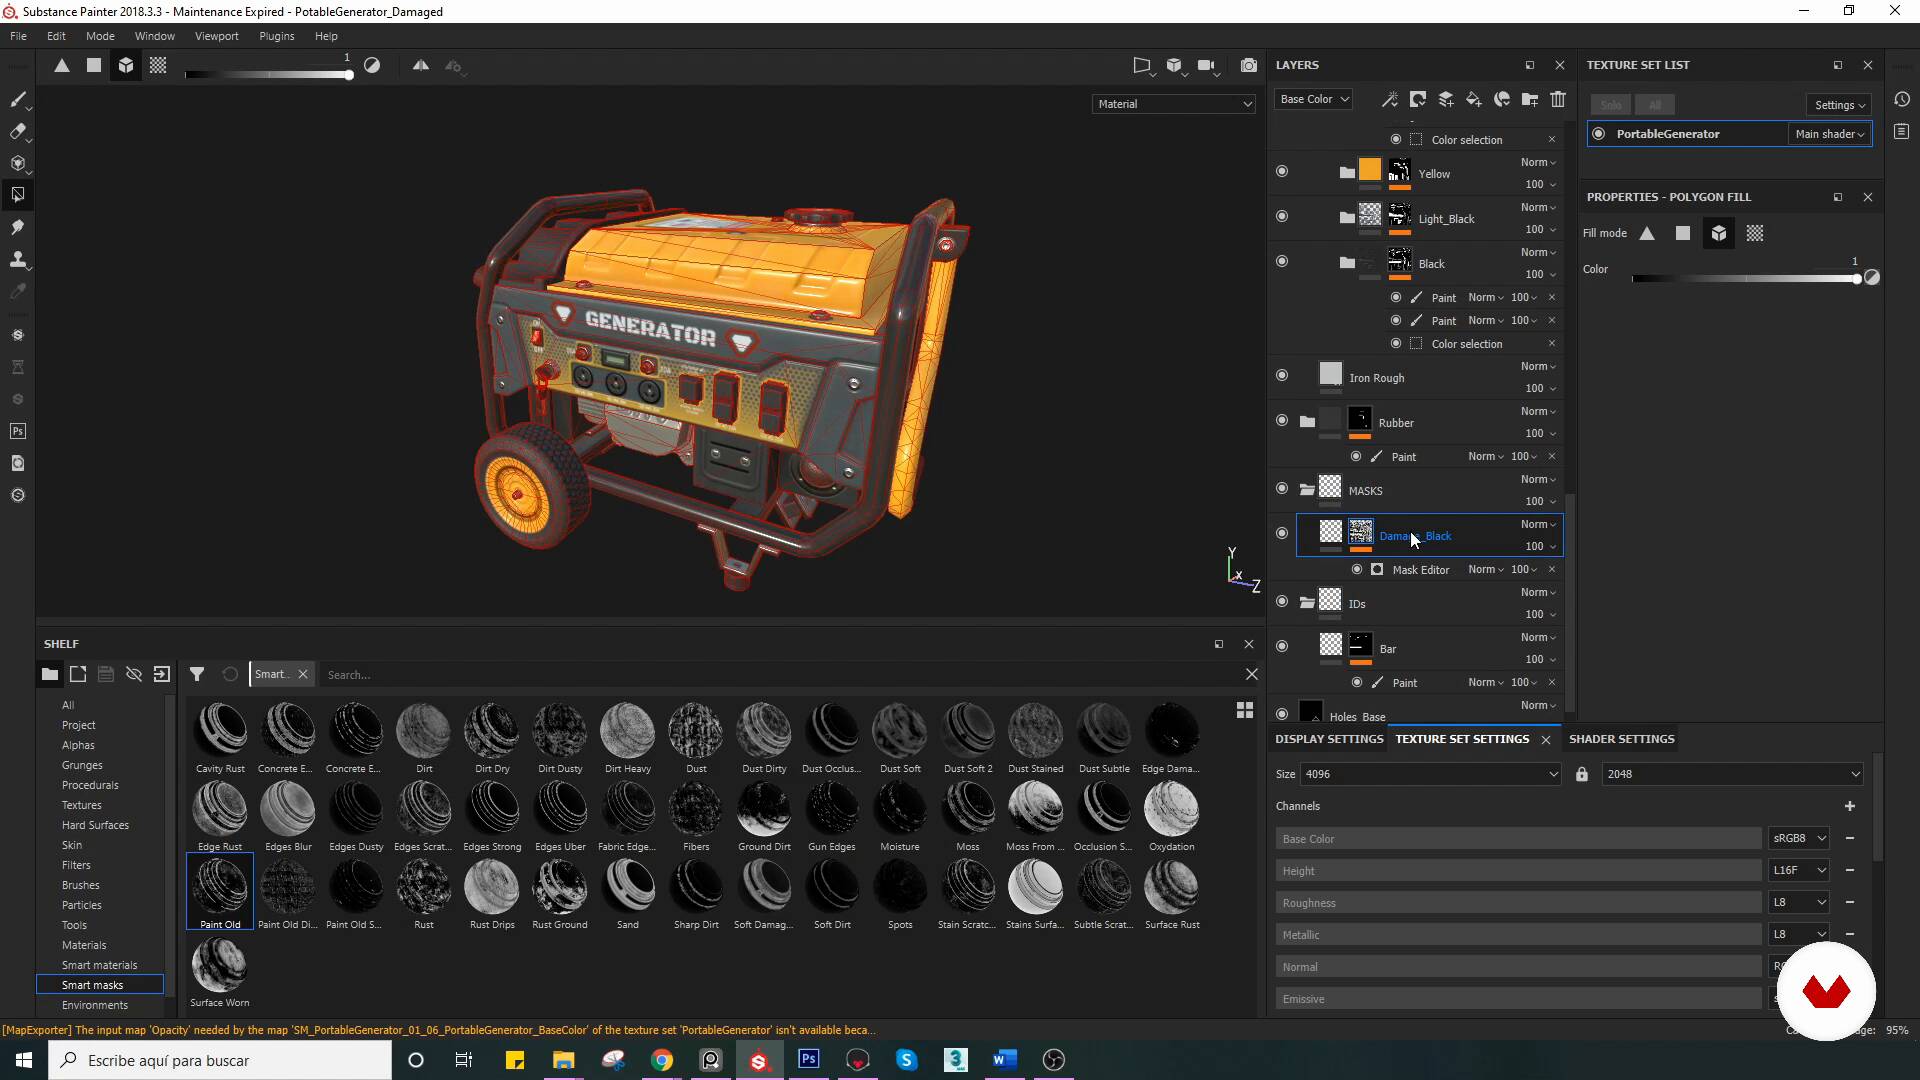This screenshot has width=1920, height=1080.
Task: Click the Solo button
Action: click(x=1610, y=105)
